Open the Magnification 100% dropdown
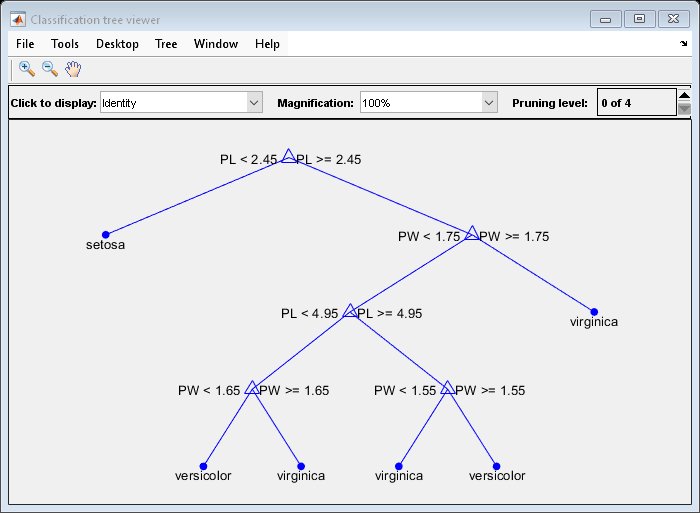Viewport: 700px width, 513px height. click(428, 103)
